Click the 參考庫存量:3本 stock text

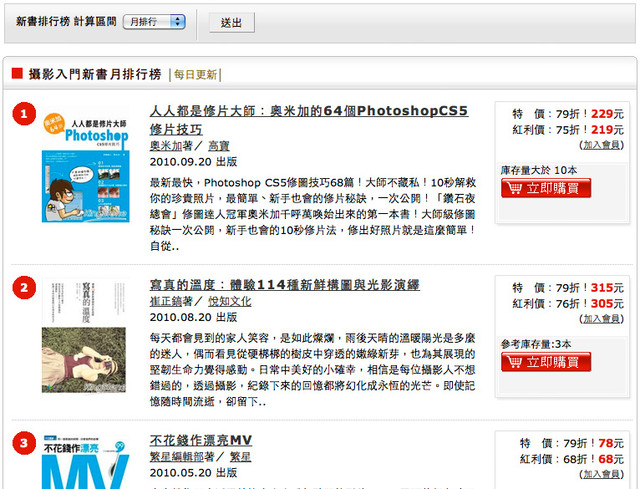tap(536, 344)
